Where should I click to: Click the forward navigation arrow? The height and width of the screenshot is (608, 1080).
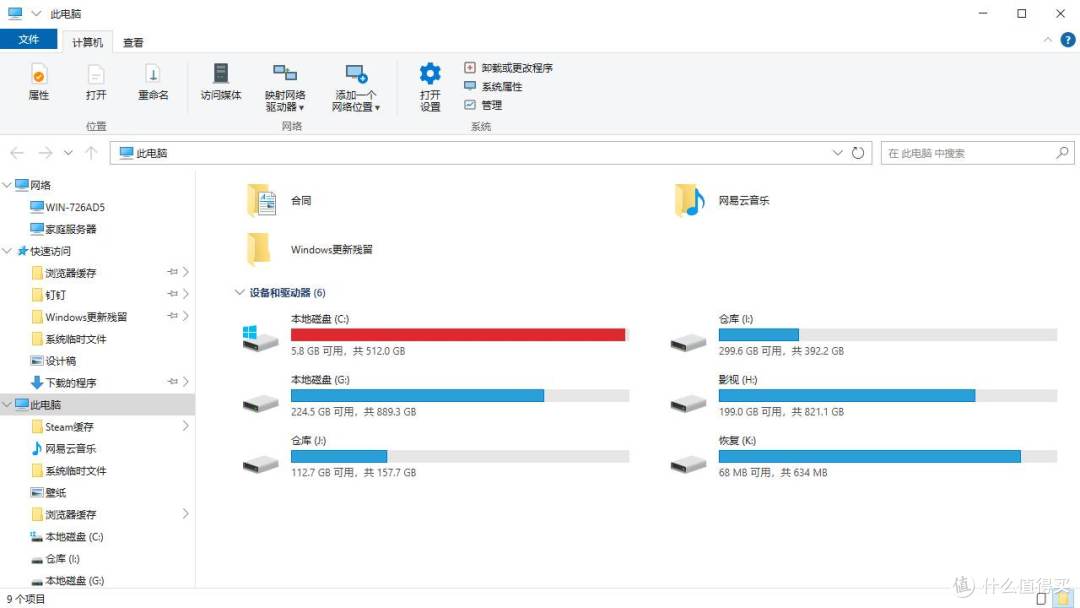point(45,153)
